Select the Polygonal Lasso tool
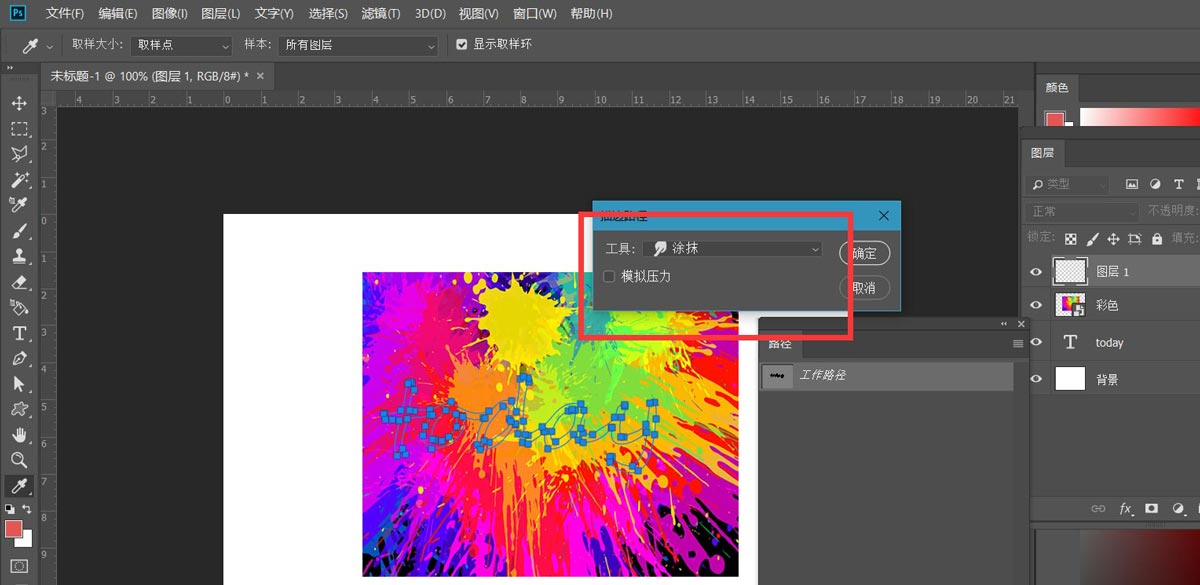 (x=19, y=154)
